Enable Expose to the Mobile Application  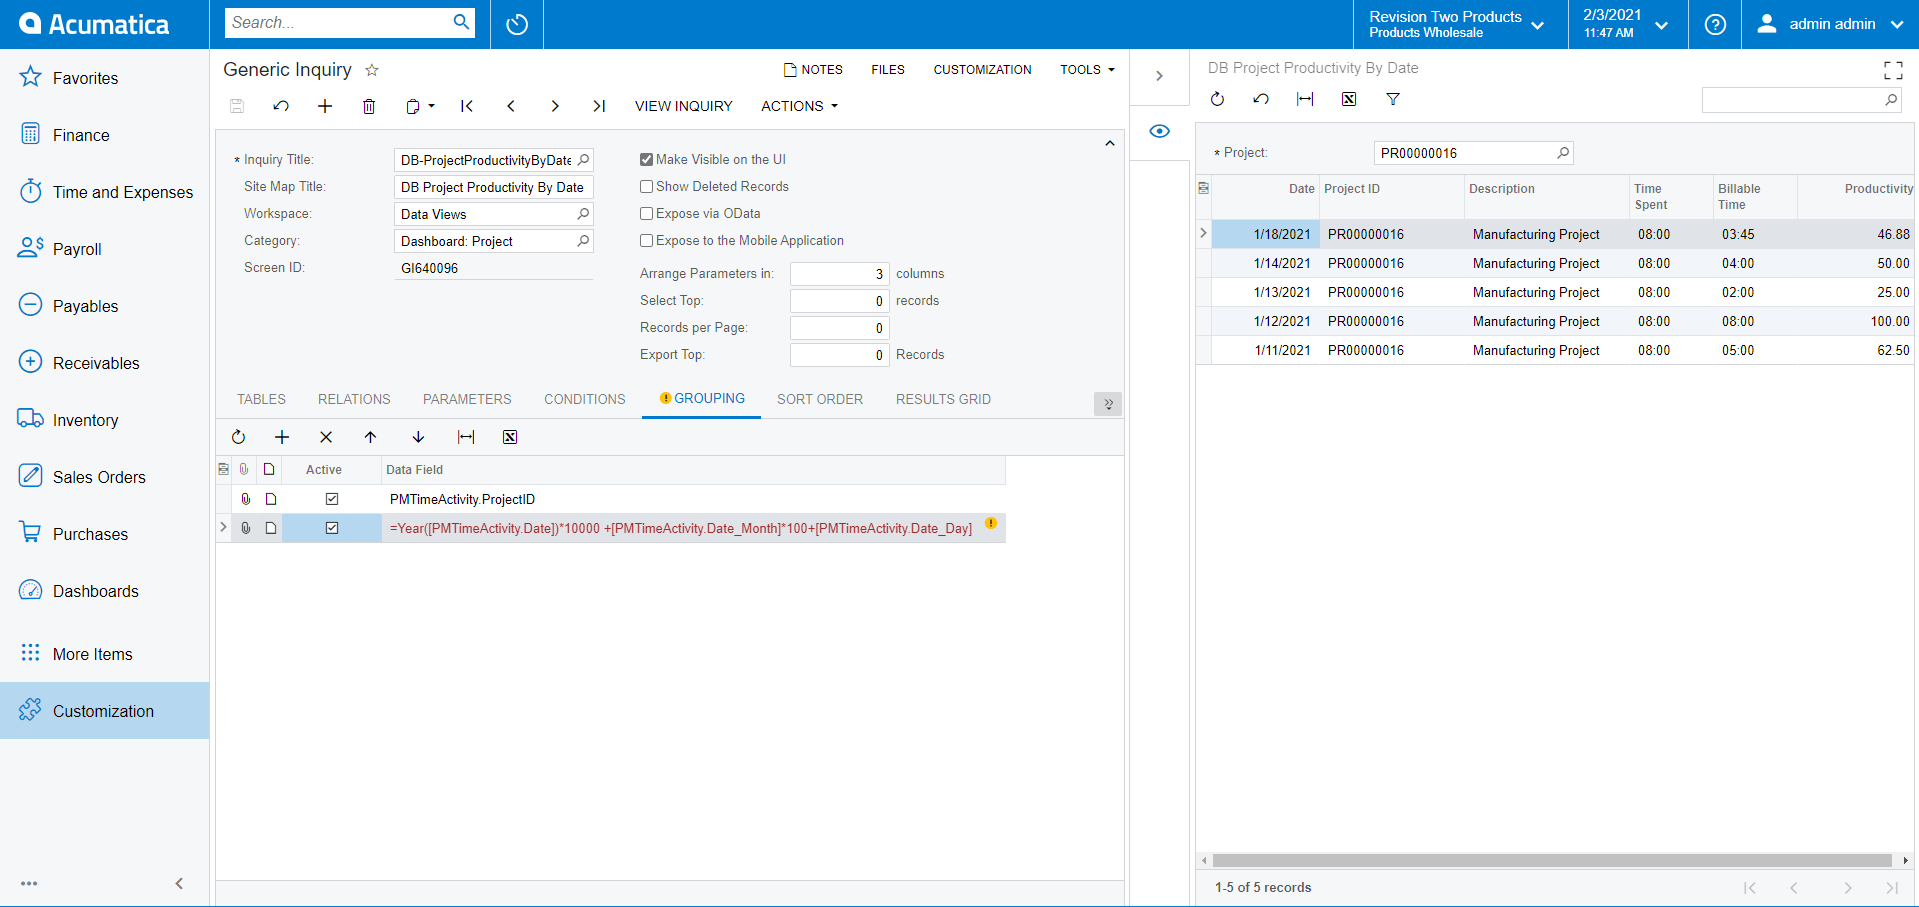pyautogui.click(x=646, y=240)
